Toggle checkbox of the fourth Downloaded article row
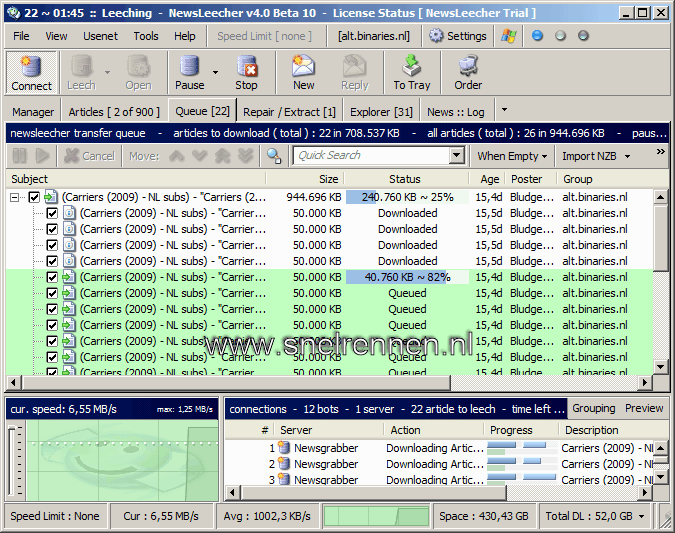The width and height of the screenshot is (675, 533). pos(52,261)
